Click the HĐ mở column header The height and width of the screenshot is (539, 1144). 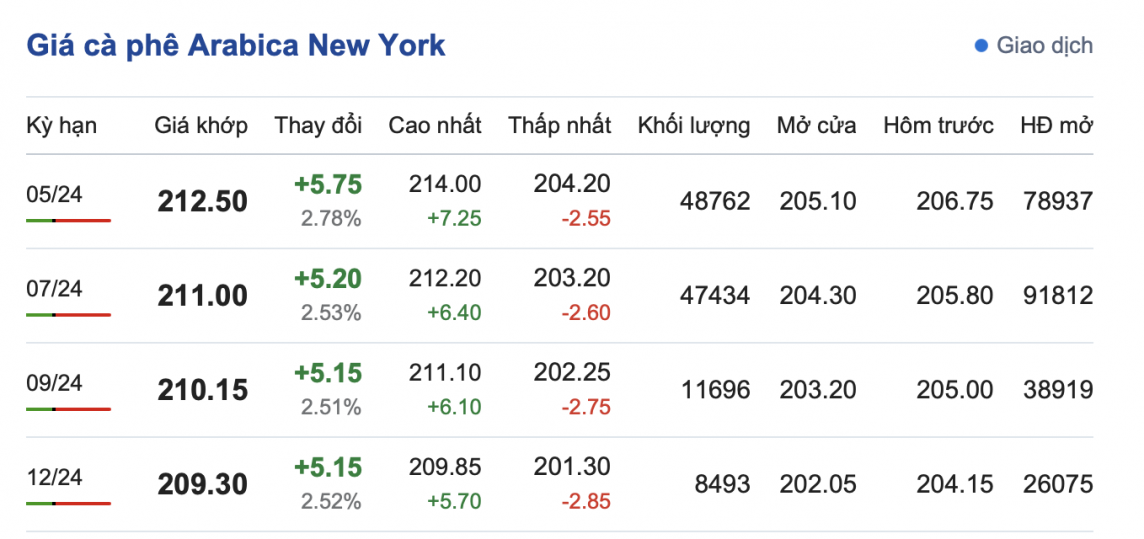click(1056, 126)
